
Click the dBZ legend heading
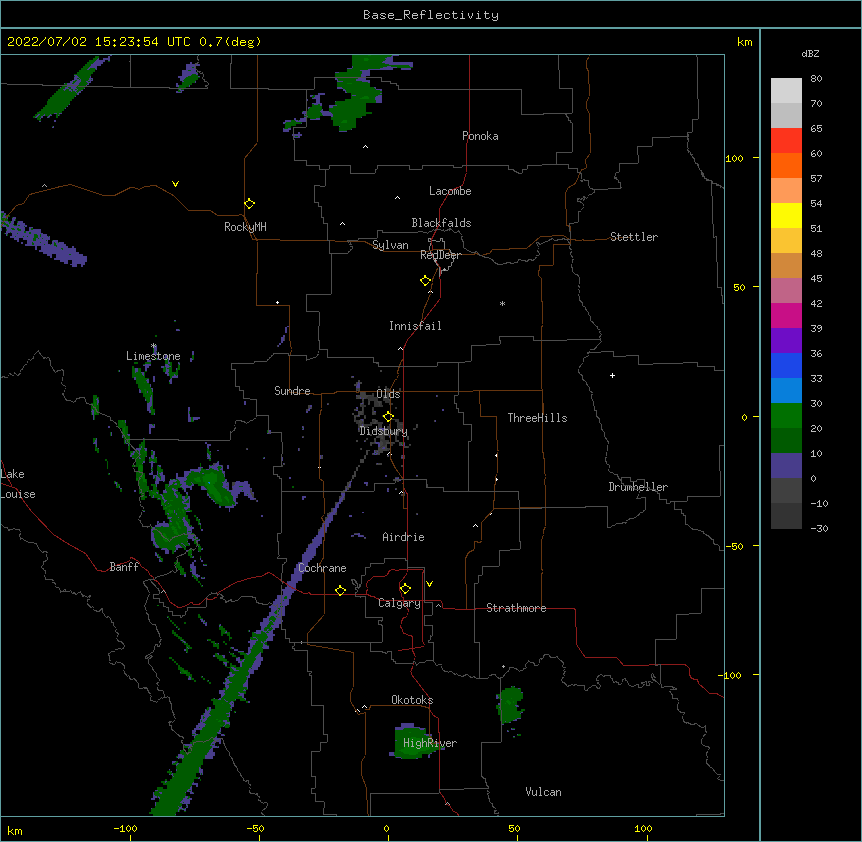click(x=810, y=54)
